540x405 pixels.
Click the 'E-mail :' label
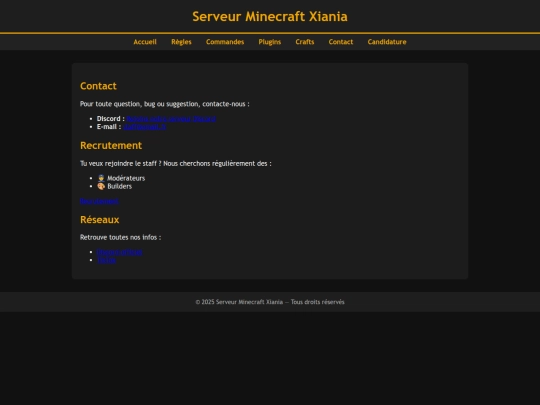click(x=109, y=127)
